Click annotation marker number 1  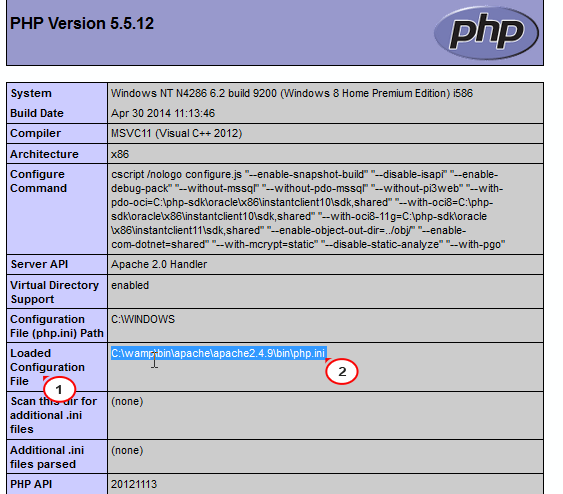(59, 389)
